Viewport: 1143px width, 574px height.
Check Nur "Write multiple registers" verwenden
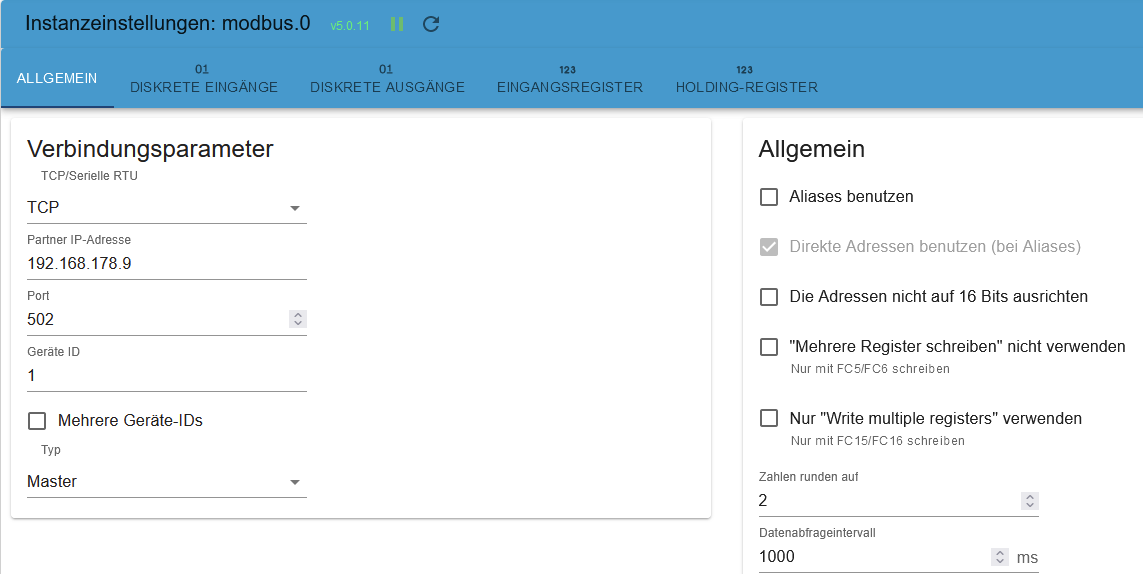769,419
